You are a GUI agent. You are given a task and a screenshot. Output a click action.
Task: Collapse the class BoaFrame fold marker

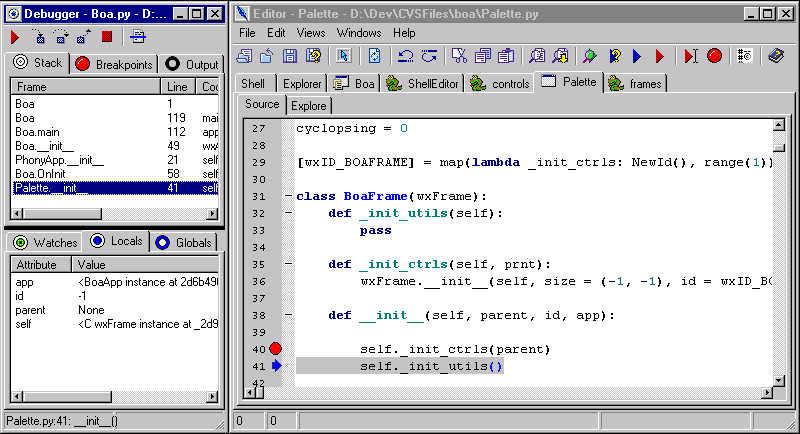(287, 196)
